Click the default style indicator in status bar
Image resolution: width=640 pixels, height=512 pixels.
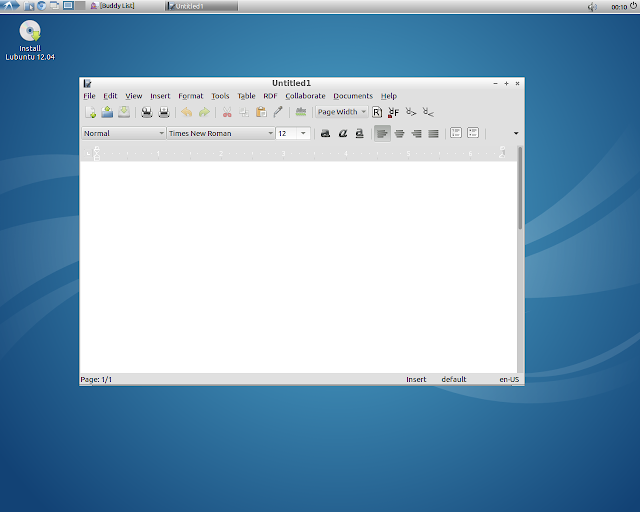pos(453,379)
